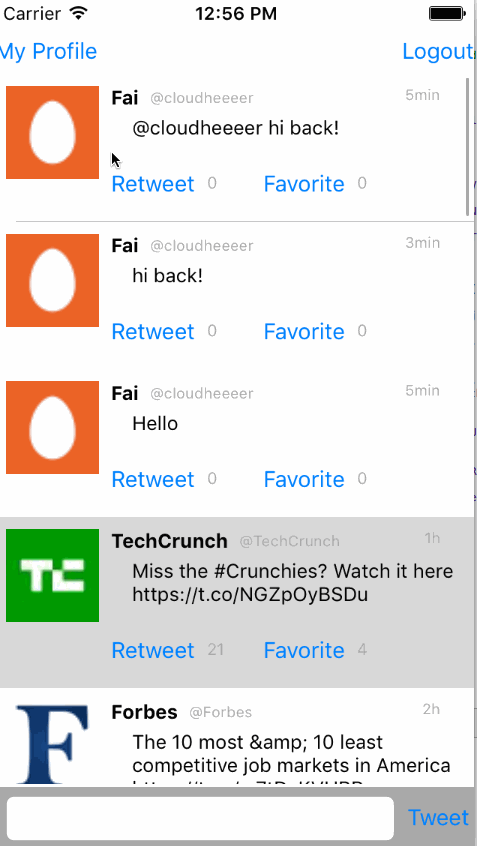Retweet the 'Hello' tweet
Screen dimensions: 477x846
click(x=153, y=479)
